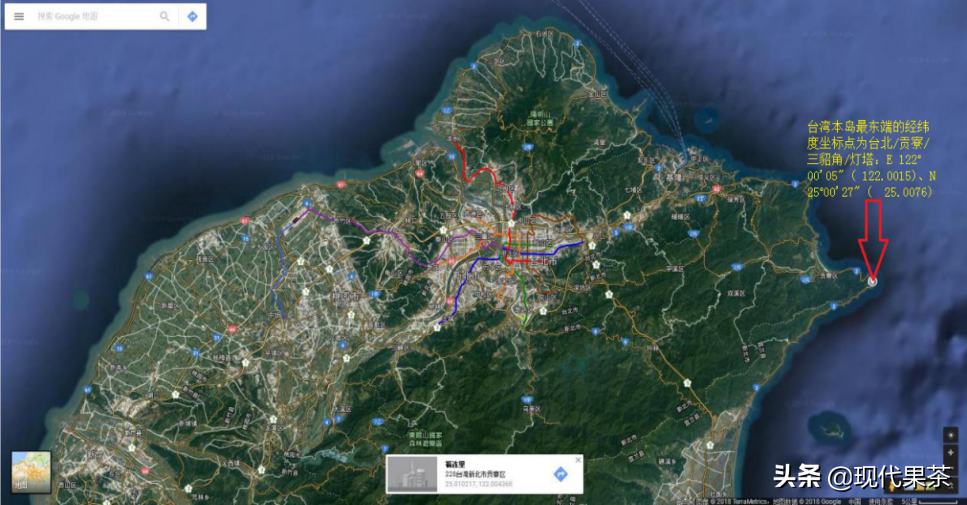
Task: Click the 平溪区 map label
Action: pos(675,269)
